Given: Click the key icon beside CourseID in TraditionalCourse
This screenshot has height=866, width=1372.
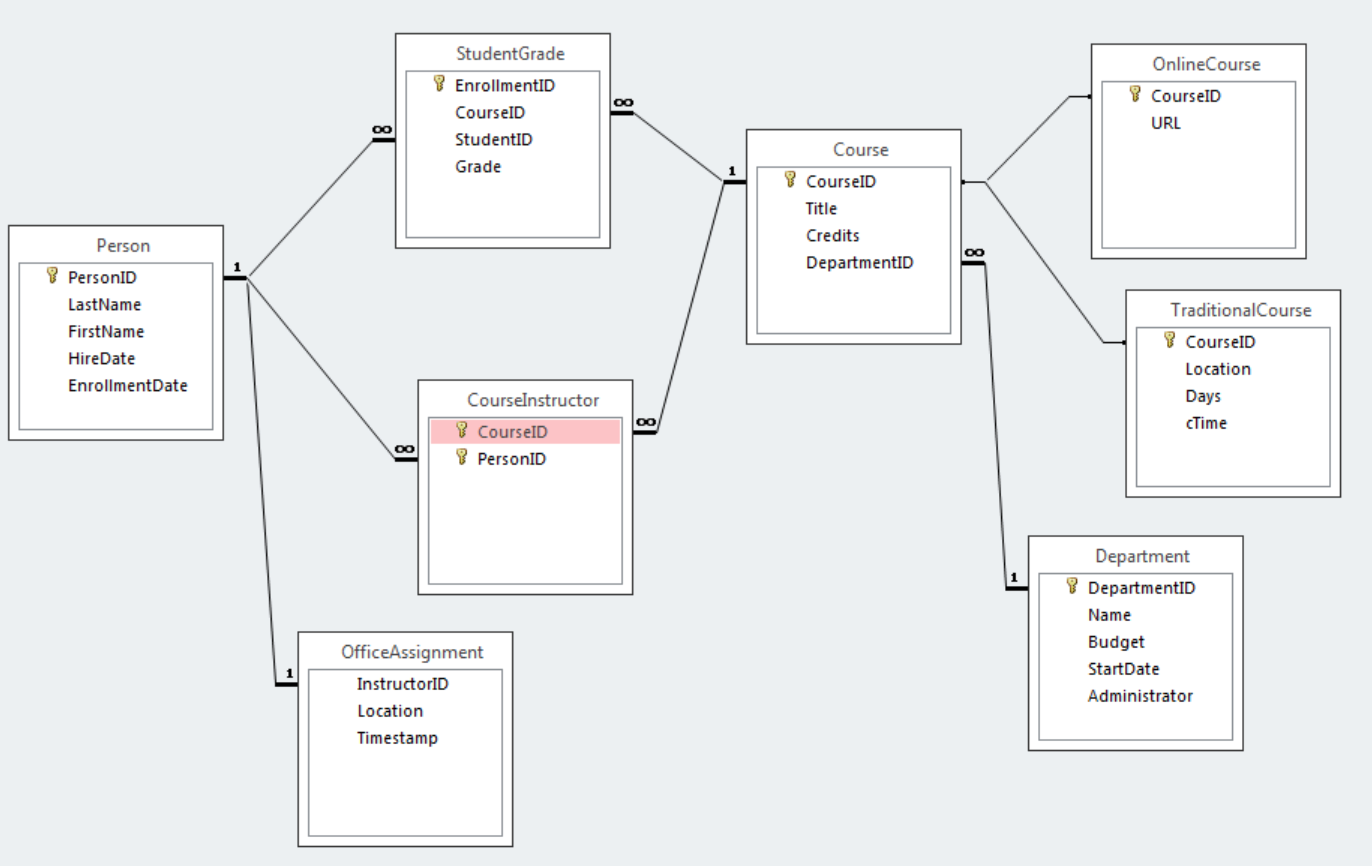Looking at the screenshot, I should click(x=1170, y=341).
